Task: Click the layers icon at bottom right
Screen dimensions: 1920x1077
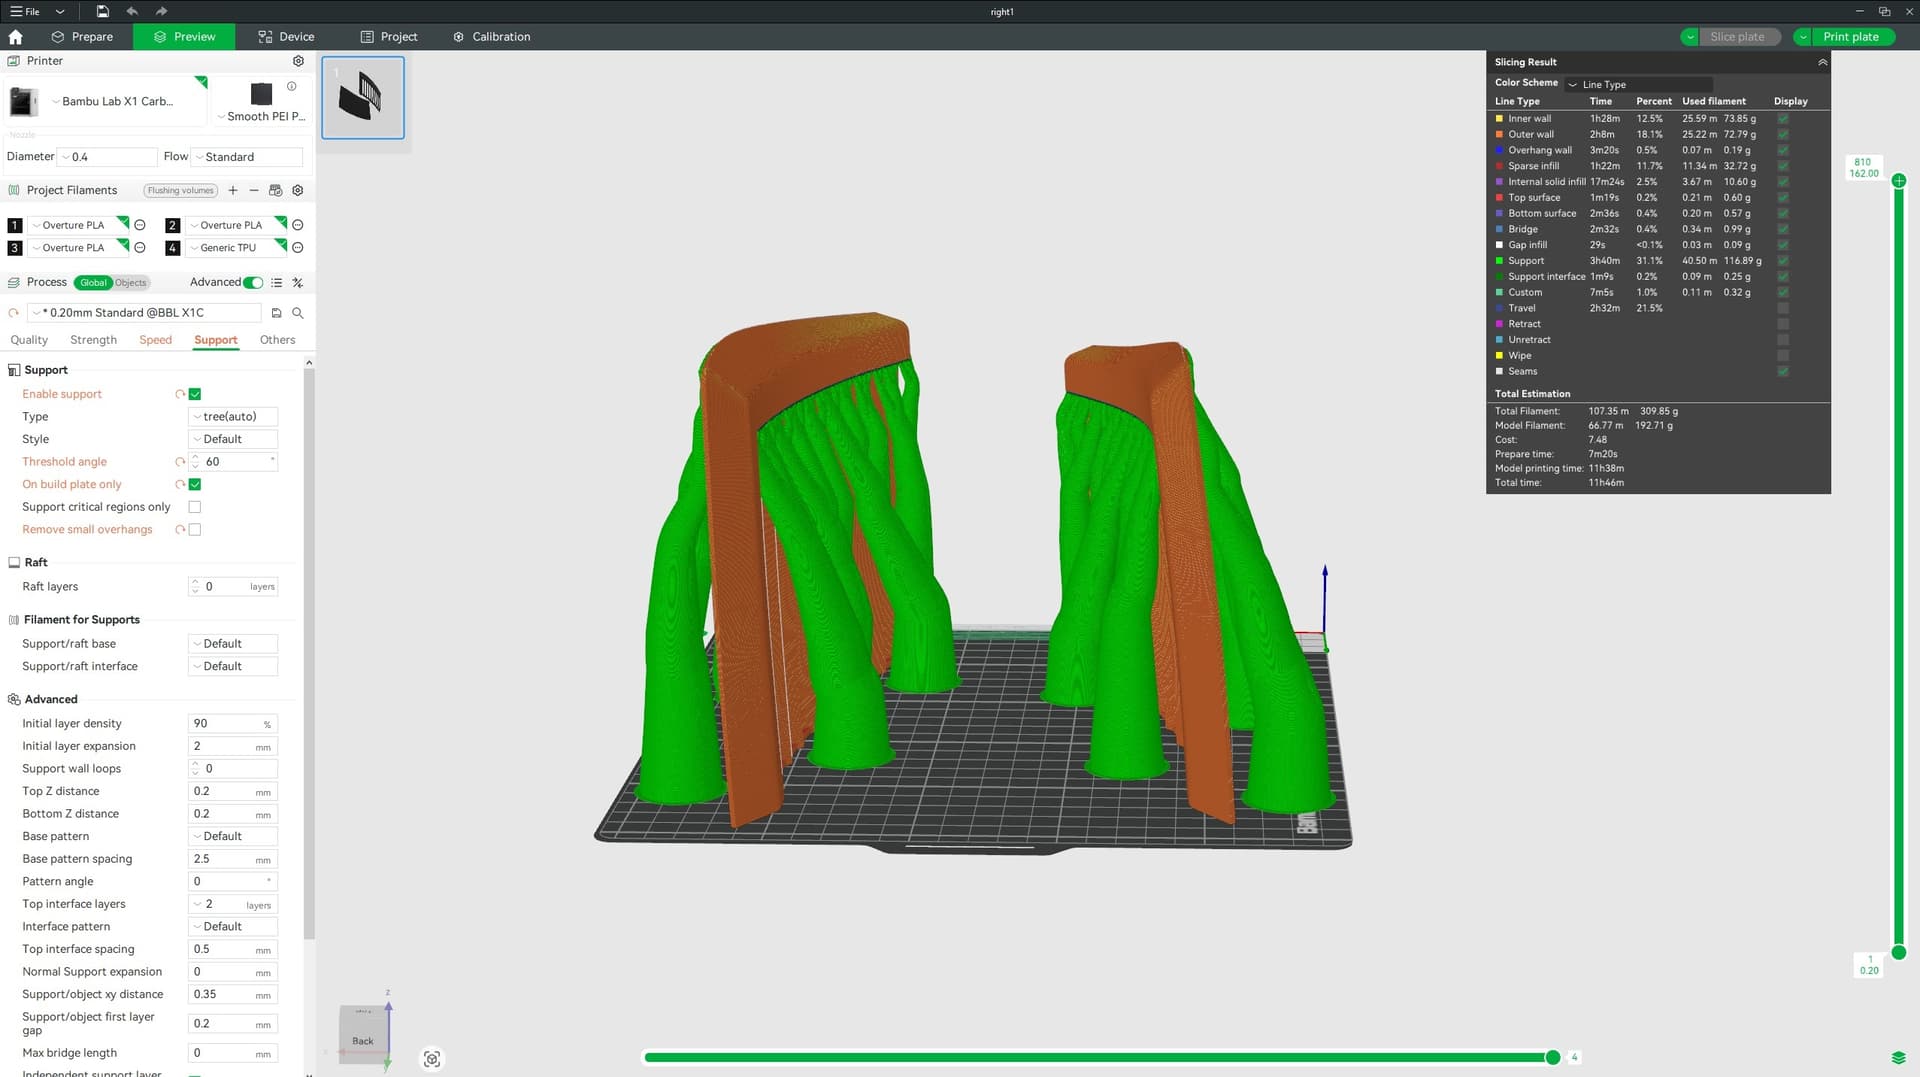Action: 1898,1058
